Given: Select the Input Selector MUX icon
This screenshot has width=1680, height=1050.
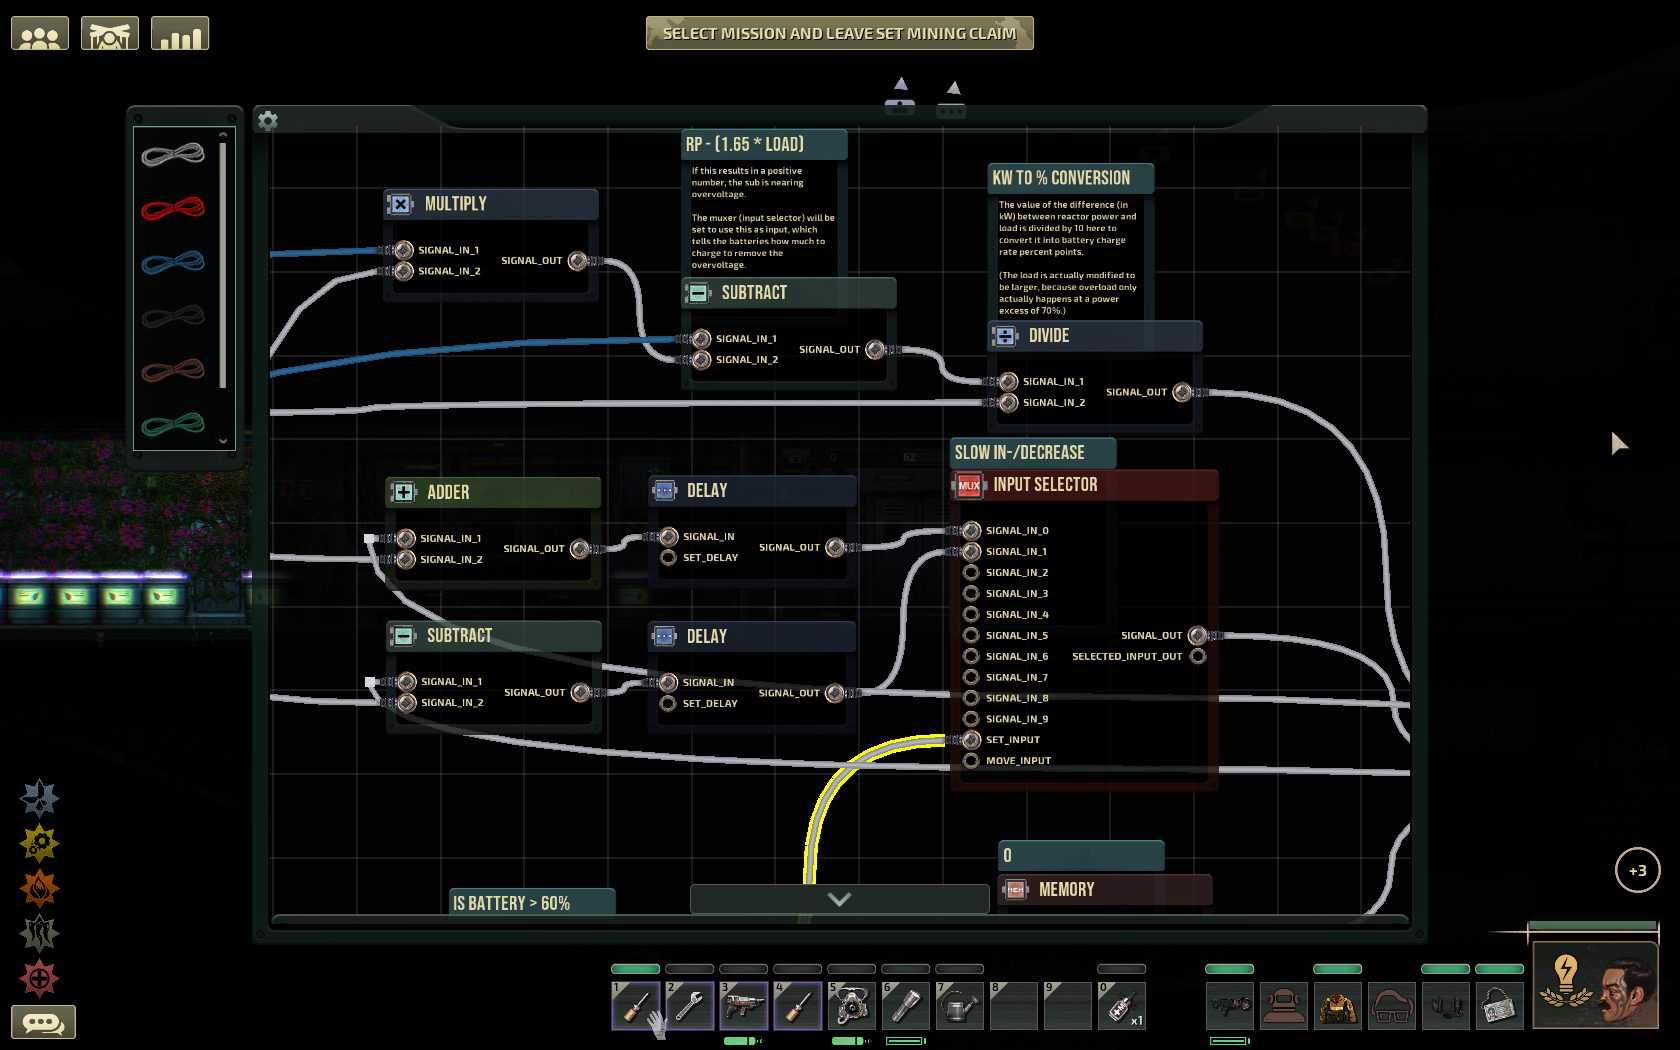Looking at the screenshot, I should [x=969, y=485].
